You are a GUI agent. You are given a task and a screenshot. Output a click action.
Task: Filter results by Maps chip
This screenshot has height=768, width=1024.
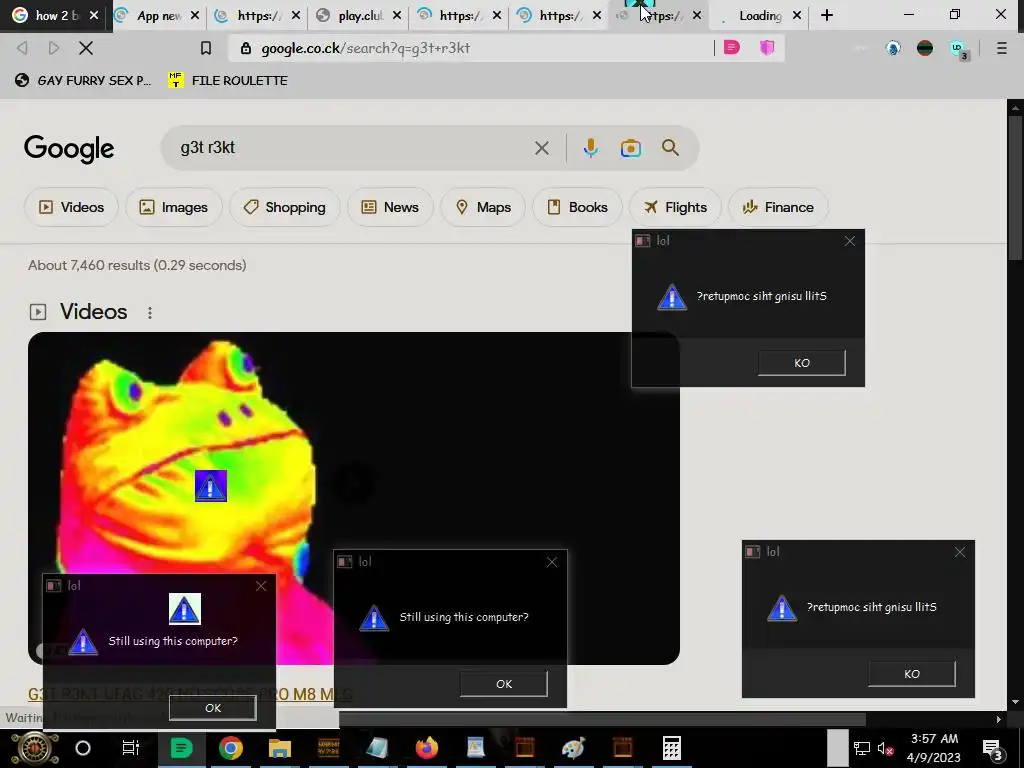483,208
